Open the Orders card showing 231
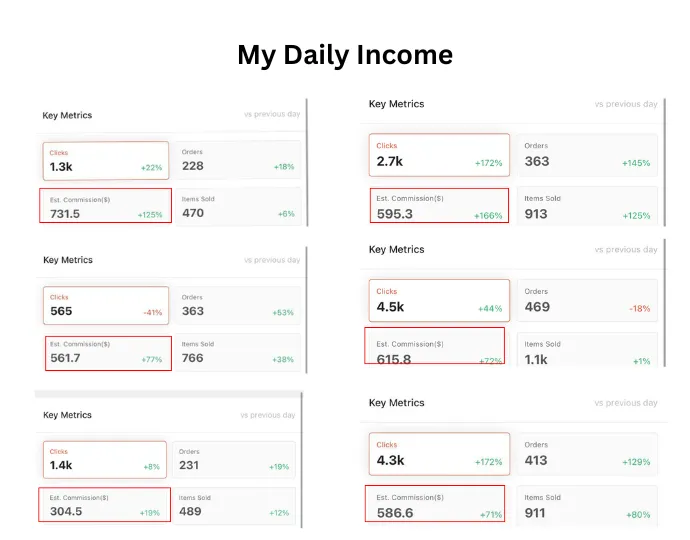690x540 pixels. (234, 459)
